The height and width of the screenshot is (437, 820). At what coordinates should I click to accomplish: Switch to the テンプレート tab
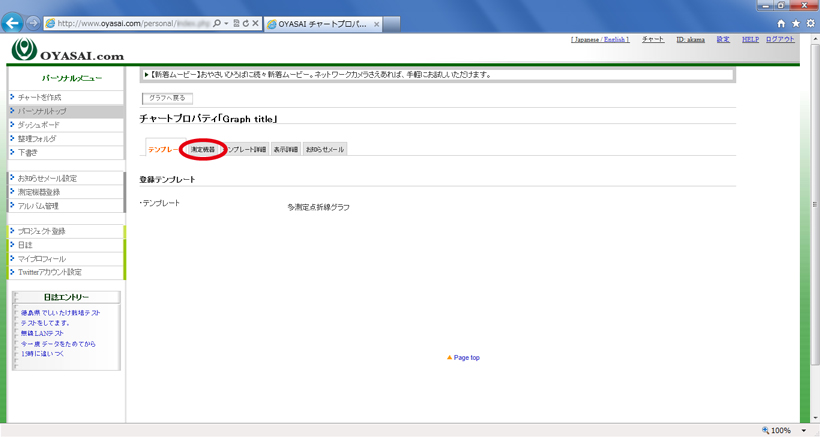pyautogui.click(x=163, y=150)
